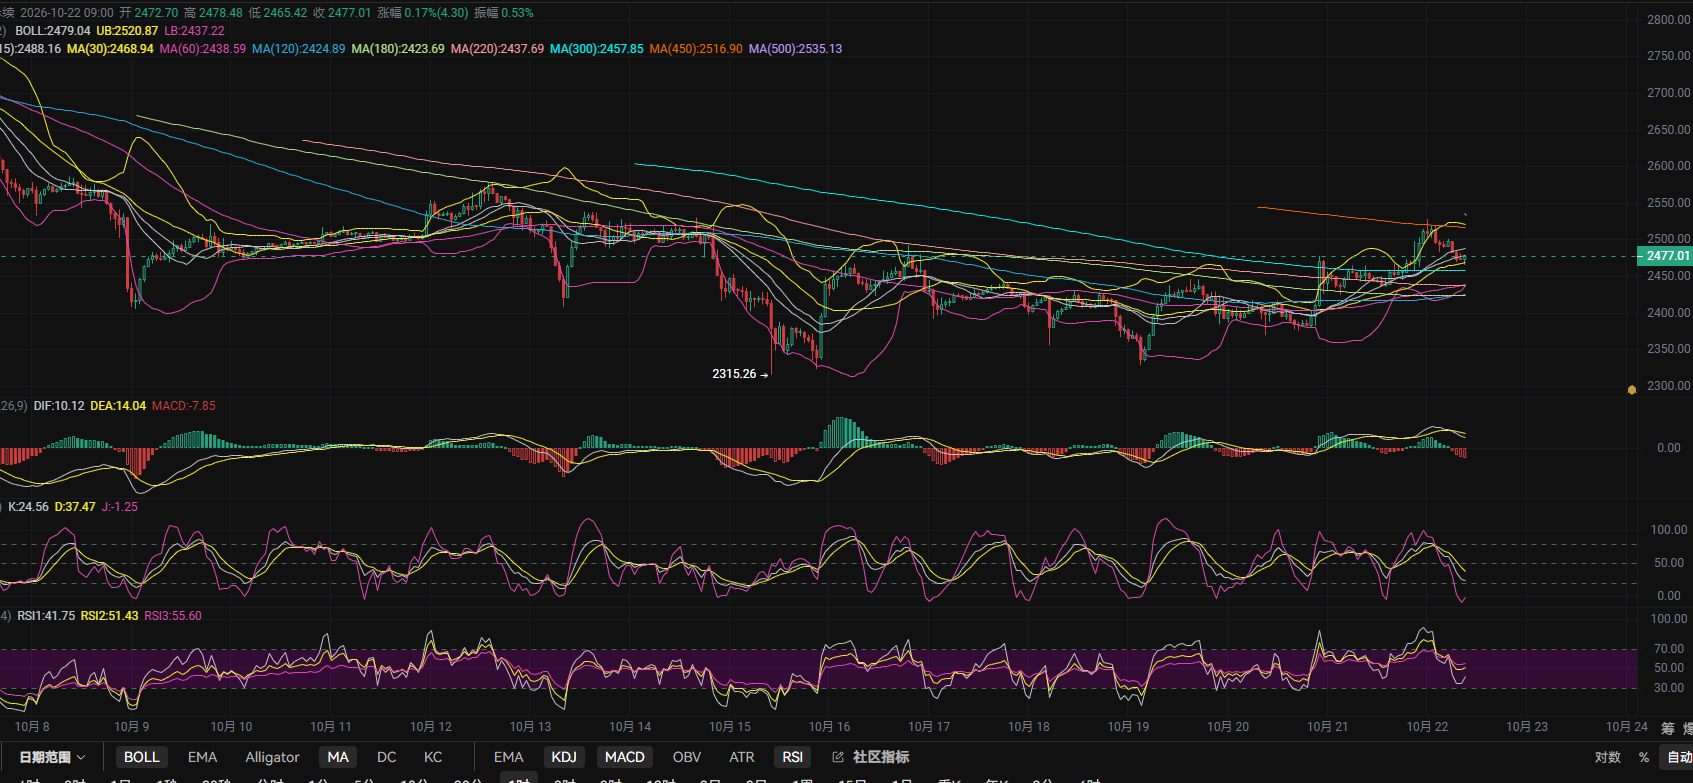The image size is (1693, 783).
Task: Click the edit icon beside 社区指标
Action: click(x=838, y=757)
